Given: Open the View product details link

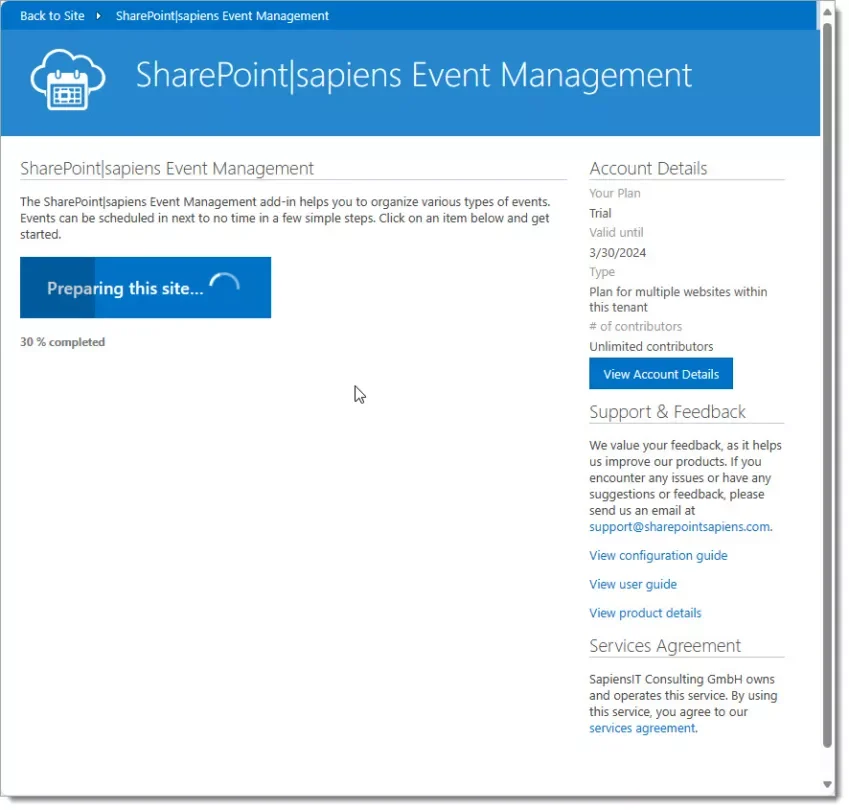Looking at the screenshot, I should pyautogui.click(x=645, y=613).
